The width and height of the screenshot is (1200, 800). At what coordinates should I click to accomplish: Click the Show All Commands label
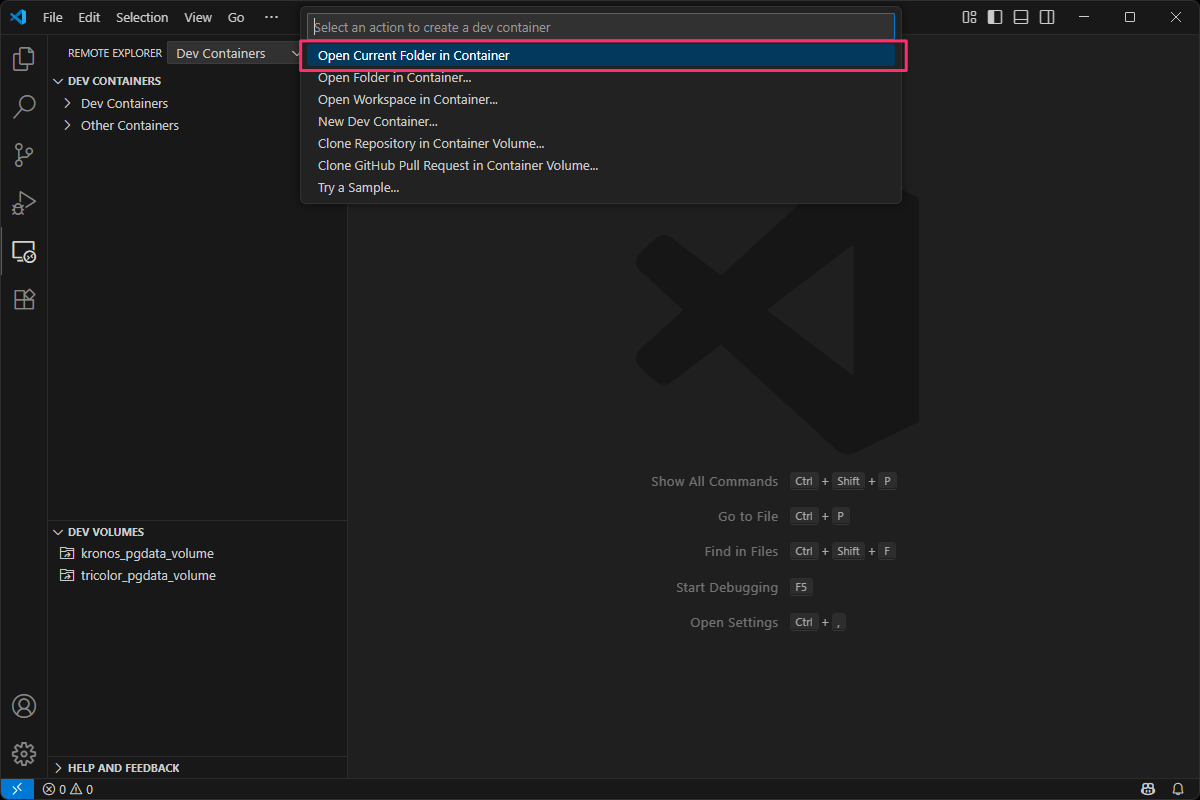[714, 481]
